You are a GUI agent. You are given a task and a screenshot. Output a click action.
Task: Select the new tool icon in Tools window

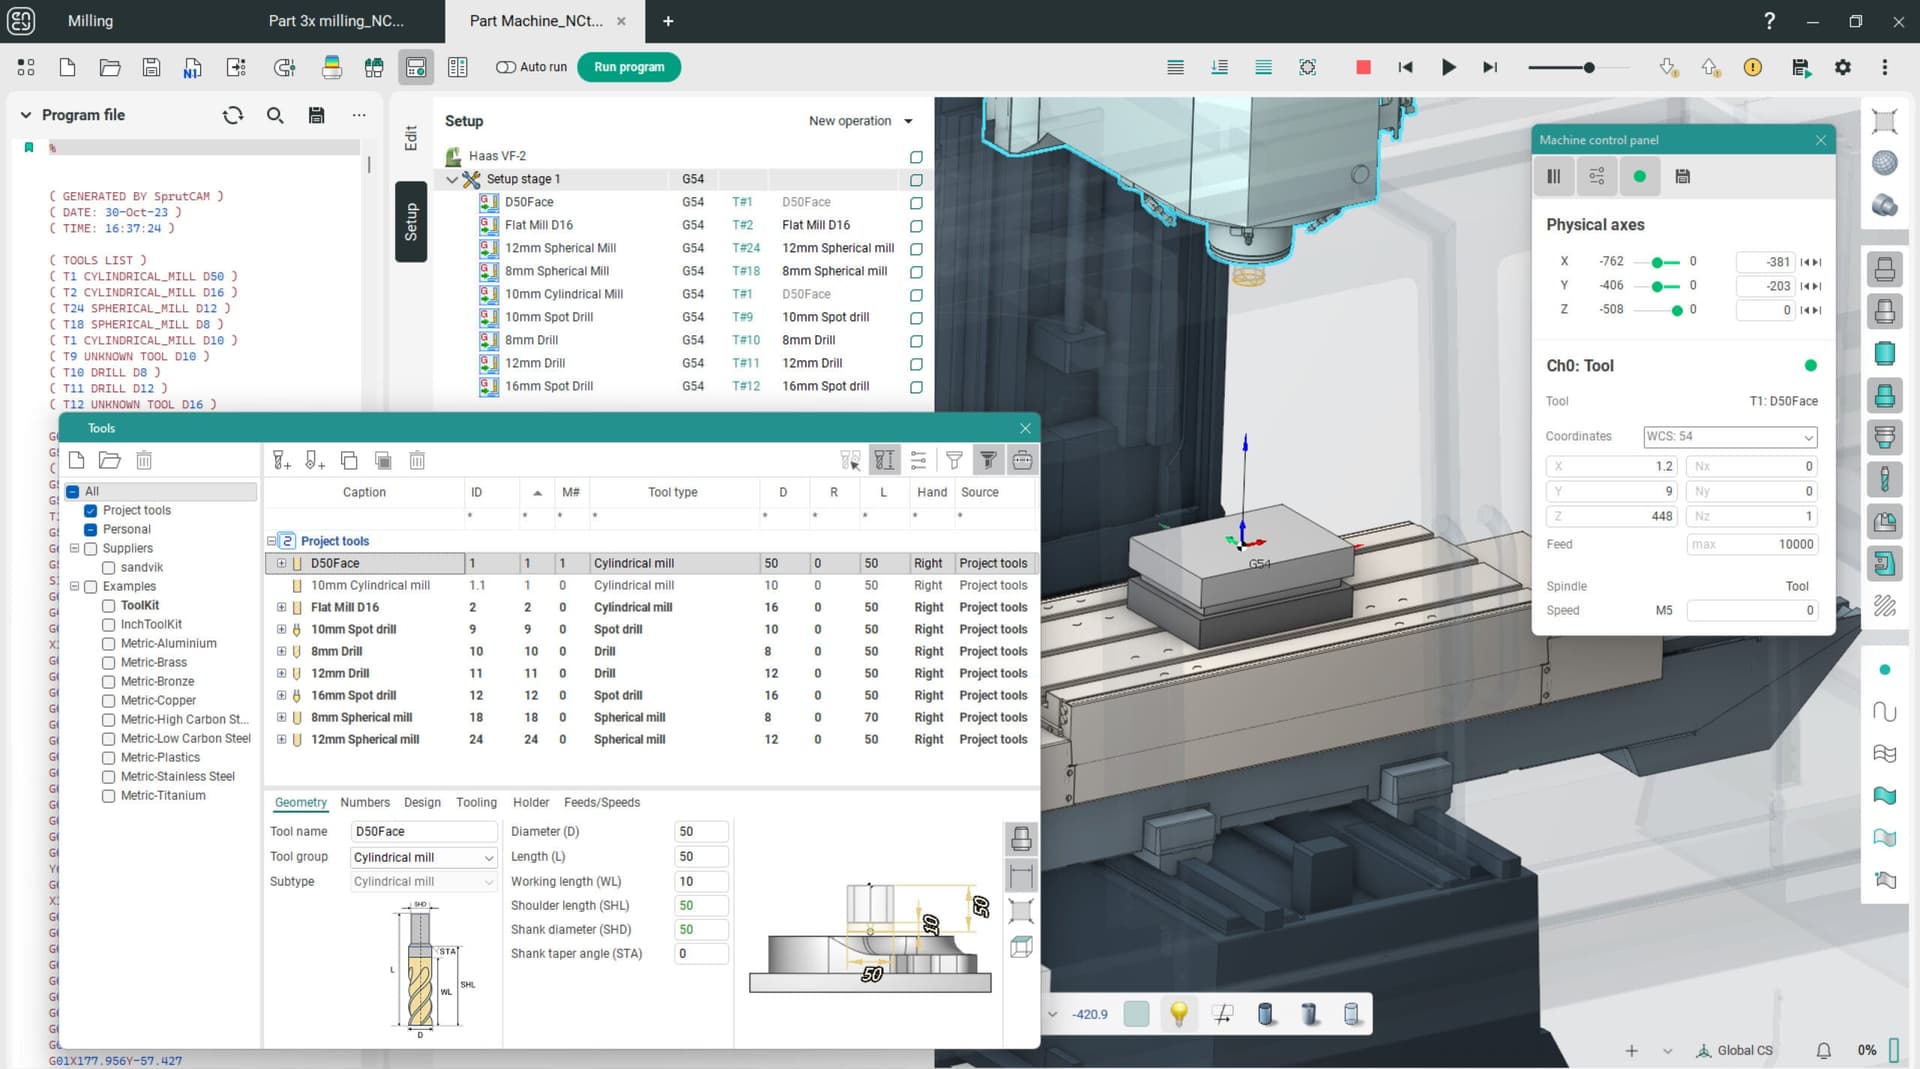pyautogui.click(x=281, y=460)
